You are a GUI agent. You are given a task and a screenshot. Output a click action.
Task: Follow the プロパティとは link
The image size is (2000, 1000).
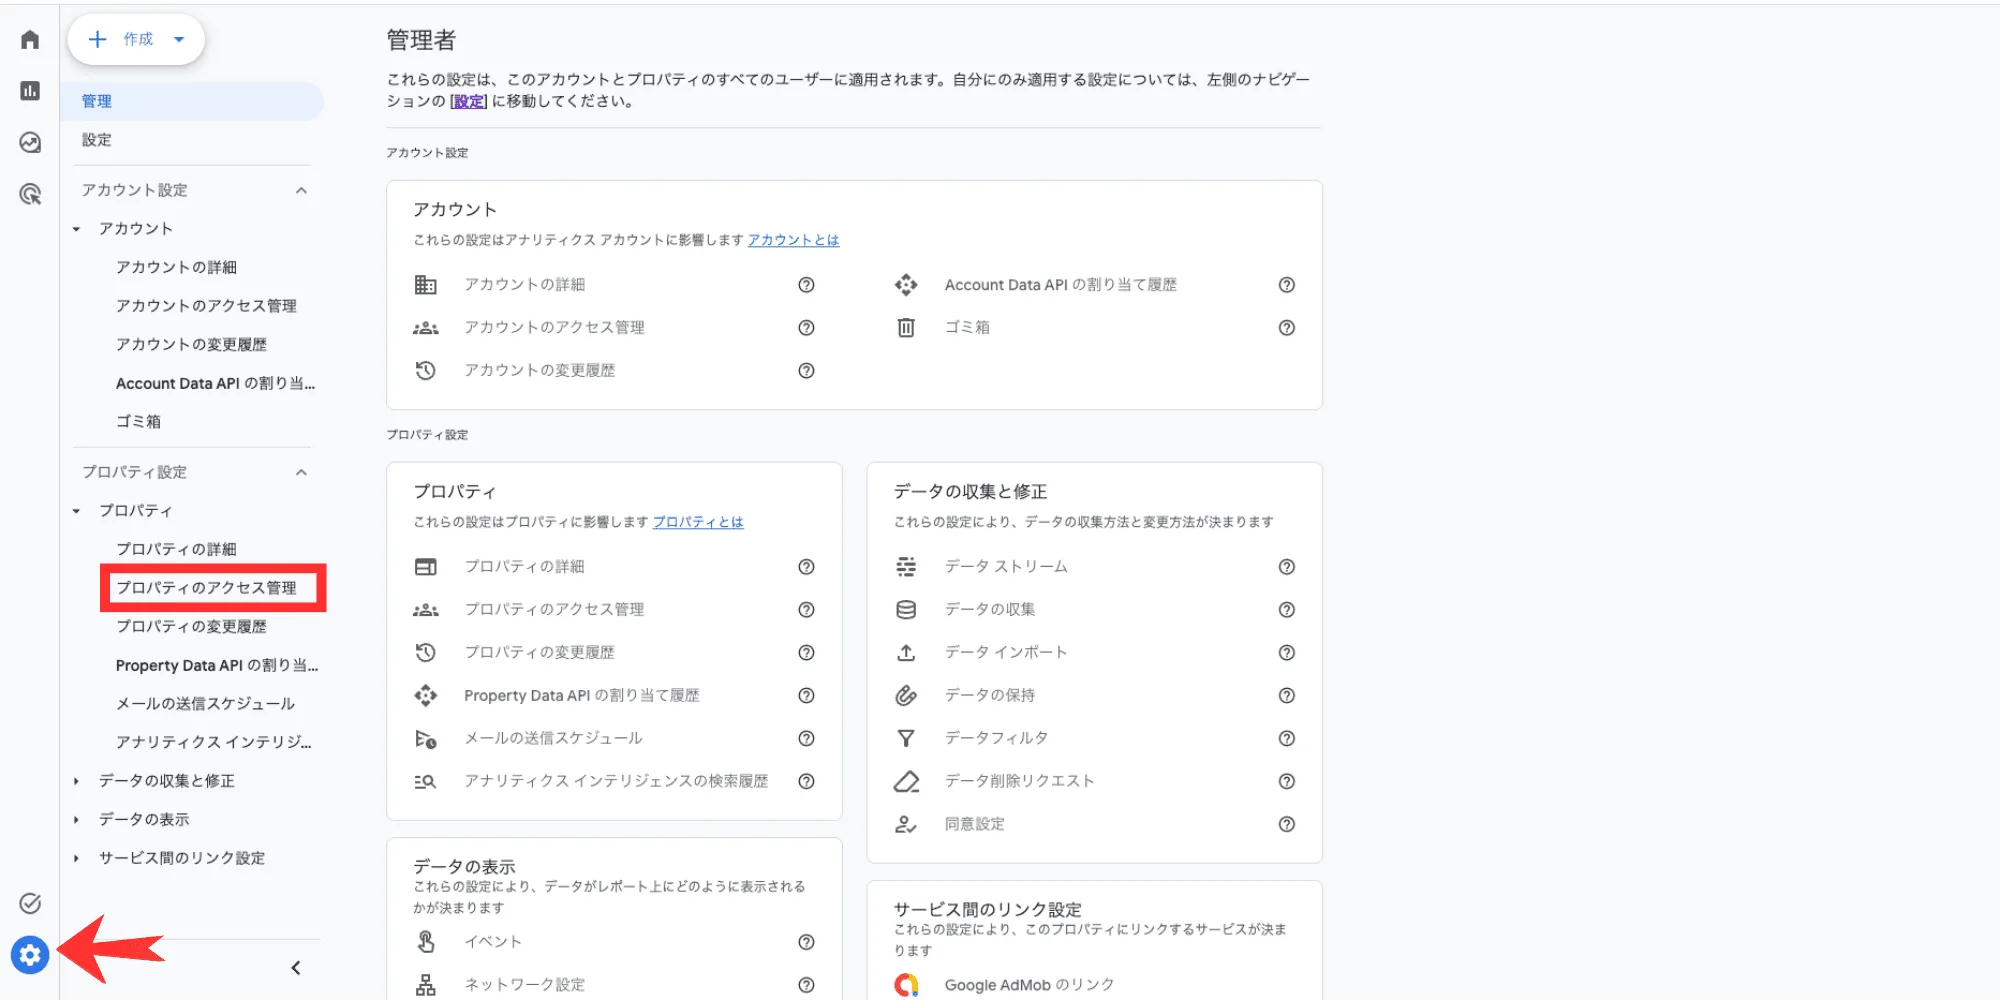point(698,522)
